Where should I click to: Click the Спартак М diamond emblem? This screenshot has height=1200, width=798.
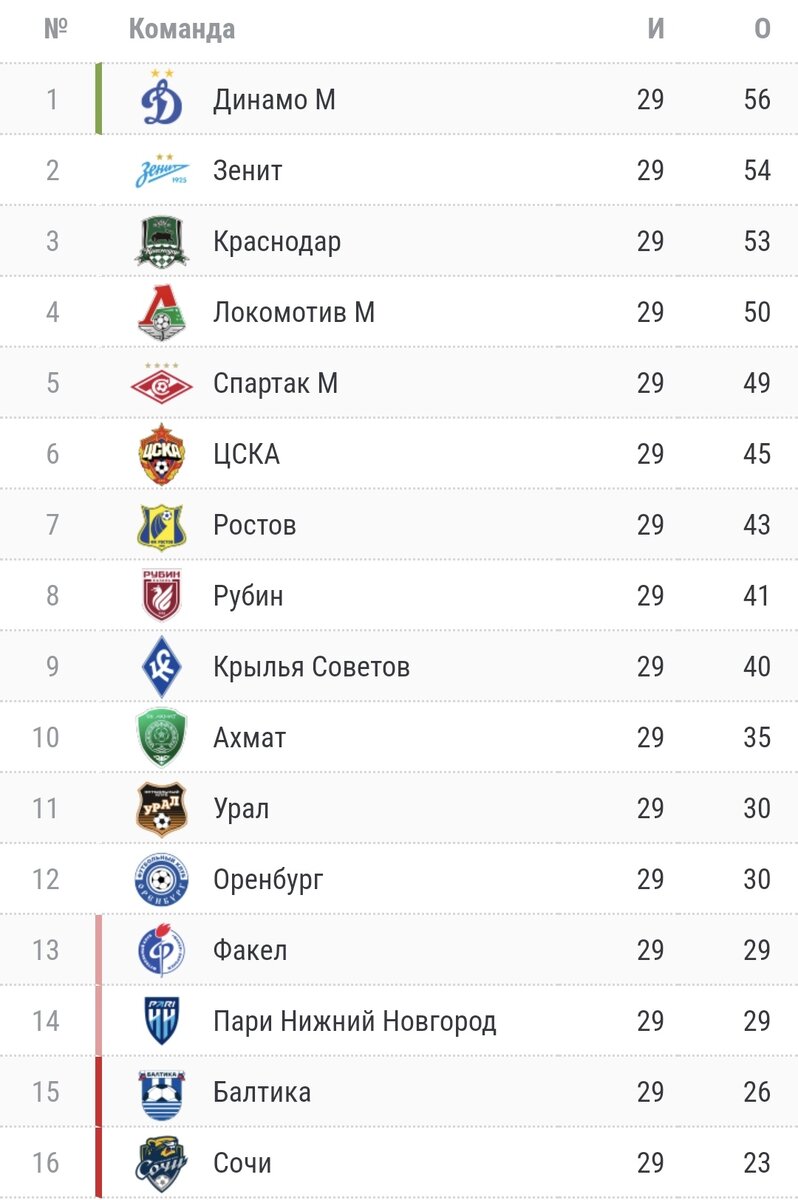click(161, 383)
